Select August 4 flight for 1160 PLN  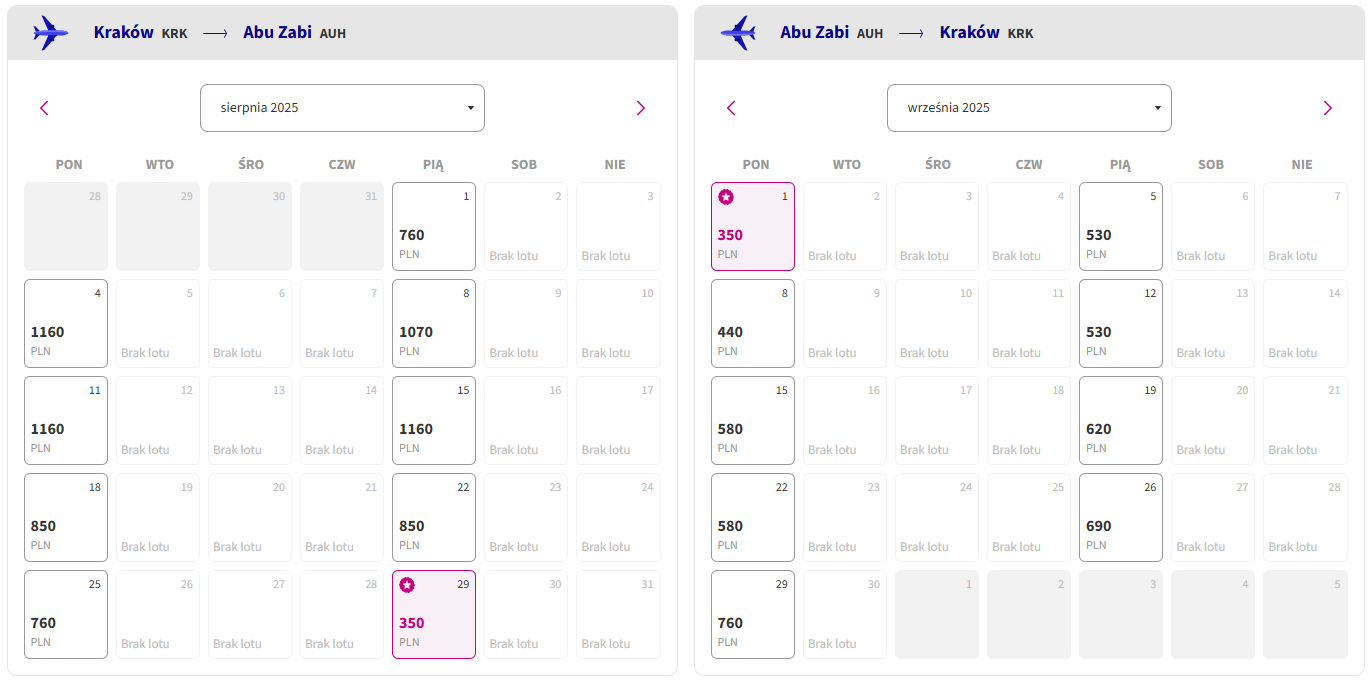[x=66, y=323]
